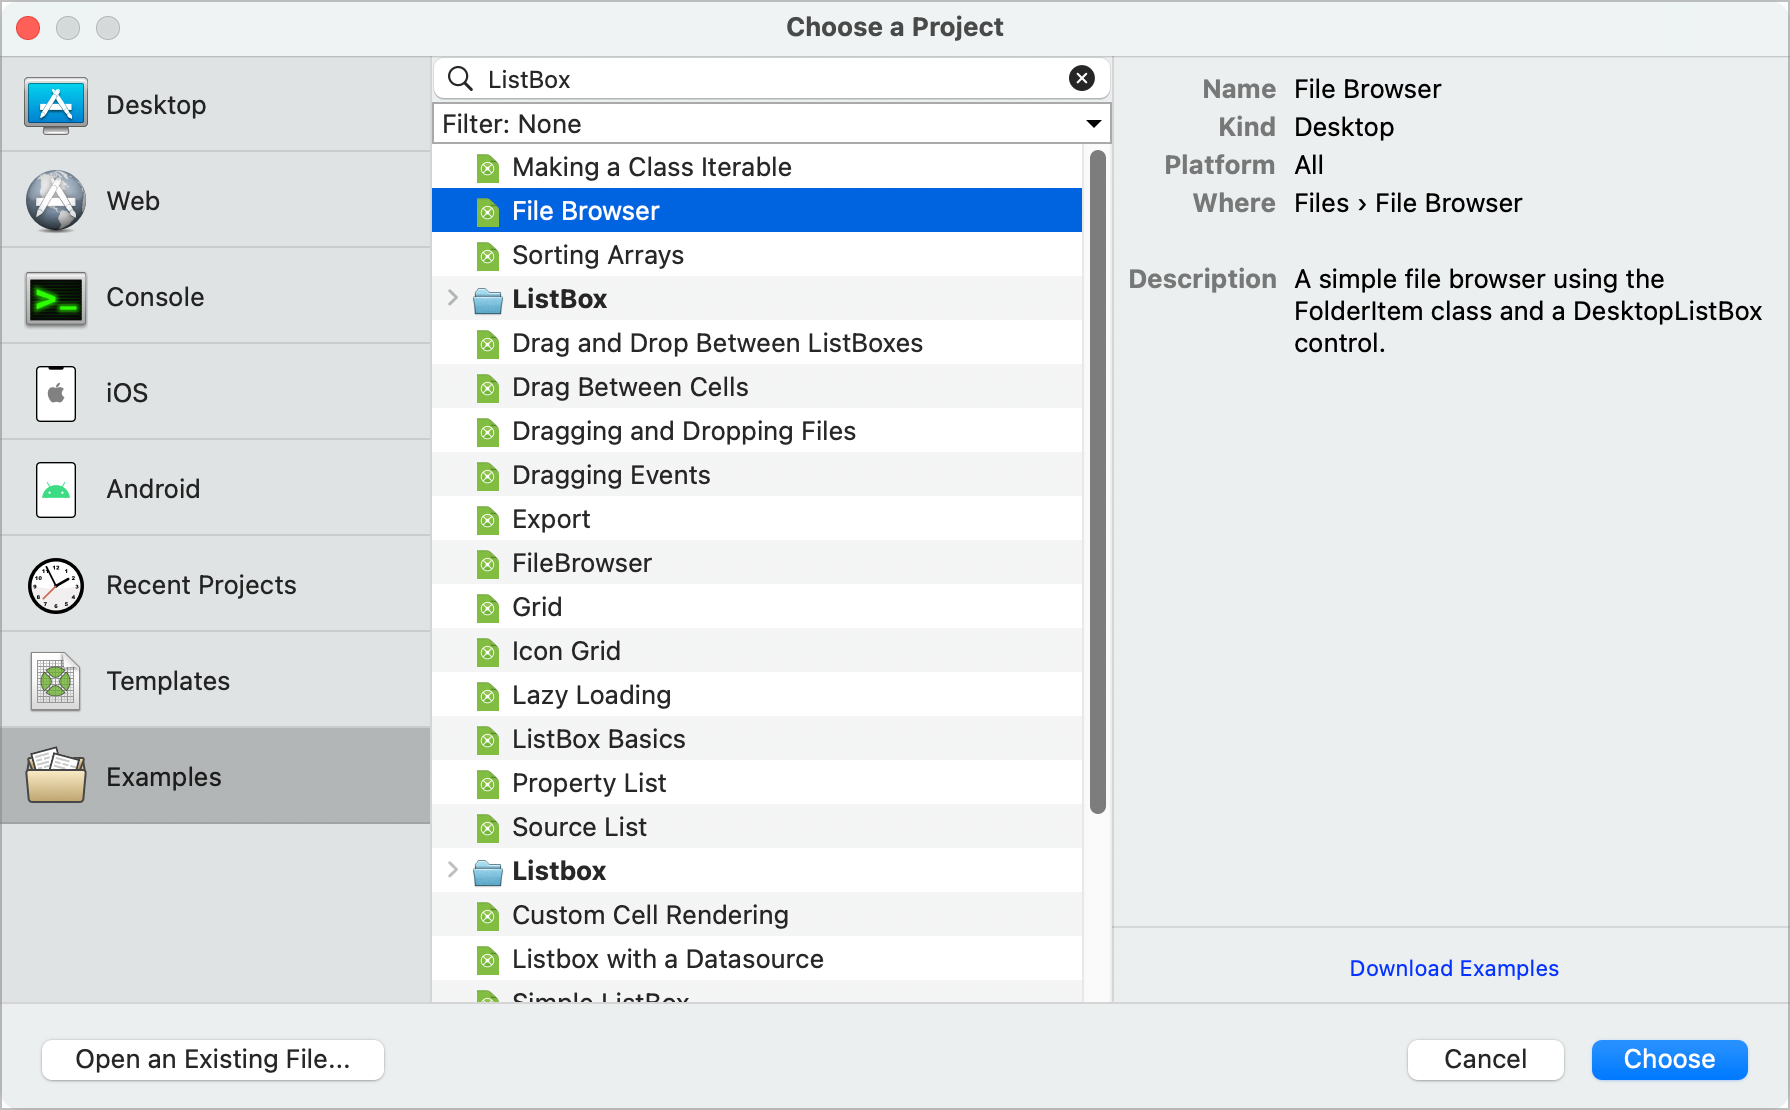The height and width of the screenshot is (1110, 1790).
Task: Select the ListBox Basics example
Action: (x=598, y=739)
